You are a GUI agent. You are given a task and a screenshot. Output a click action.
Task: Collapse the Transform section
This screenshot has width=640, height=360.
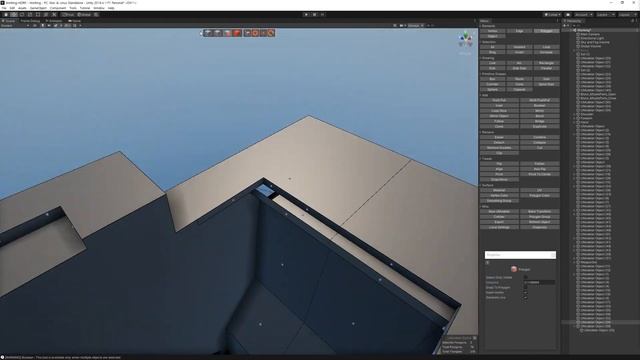point(486,159)
